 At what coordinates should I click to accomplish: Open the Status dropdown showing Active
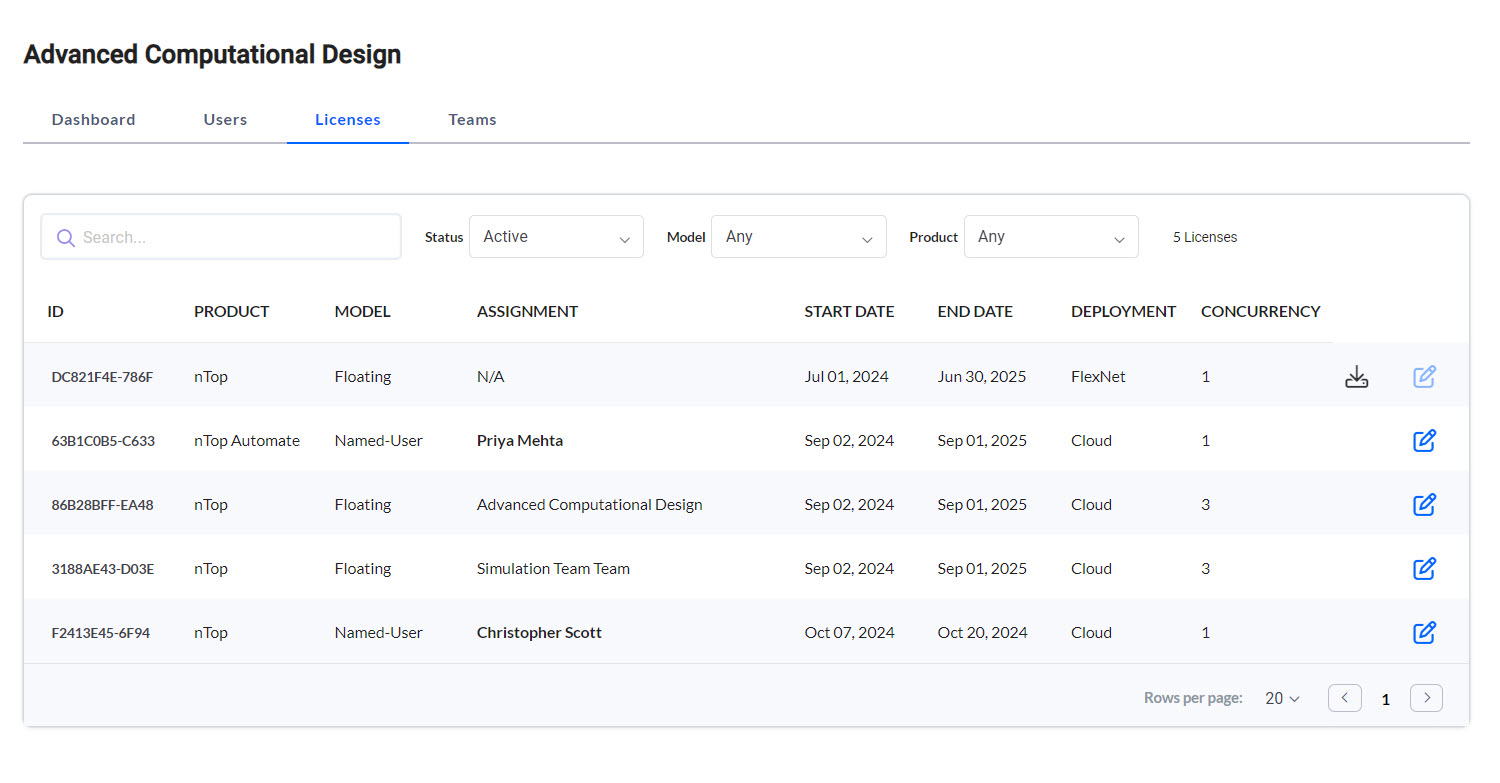click(x=556, y=237)
